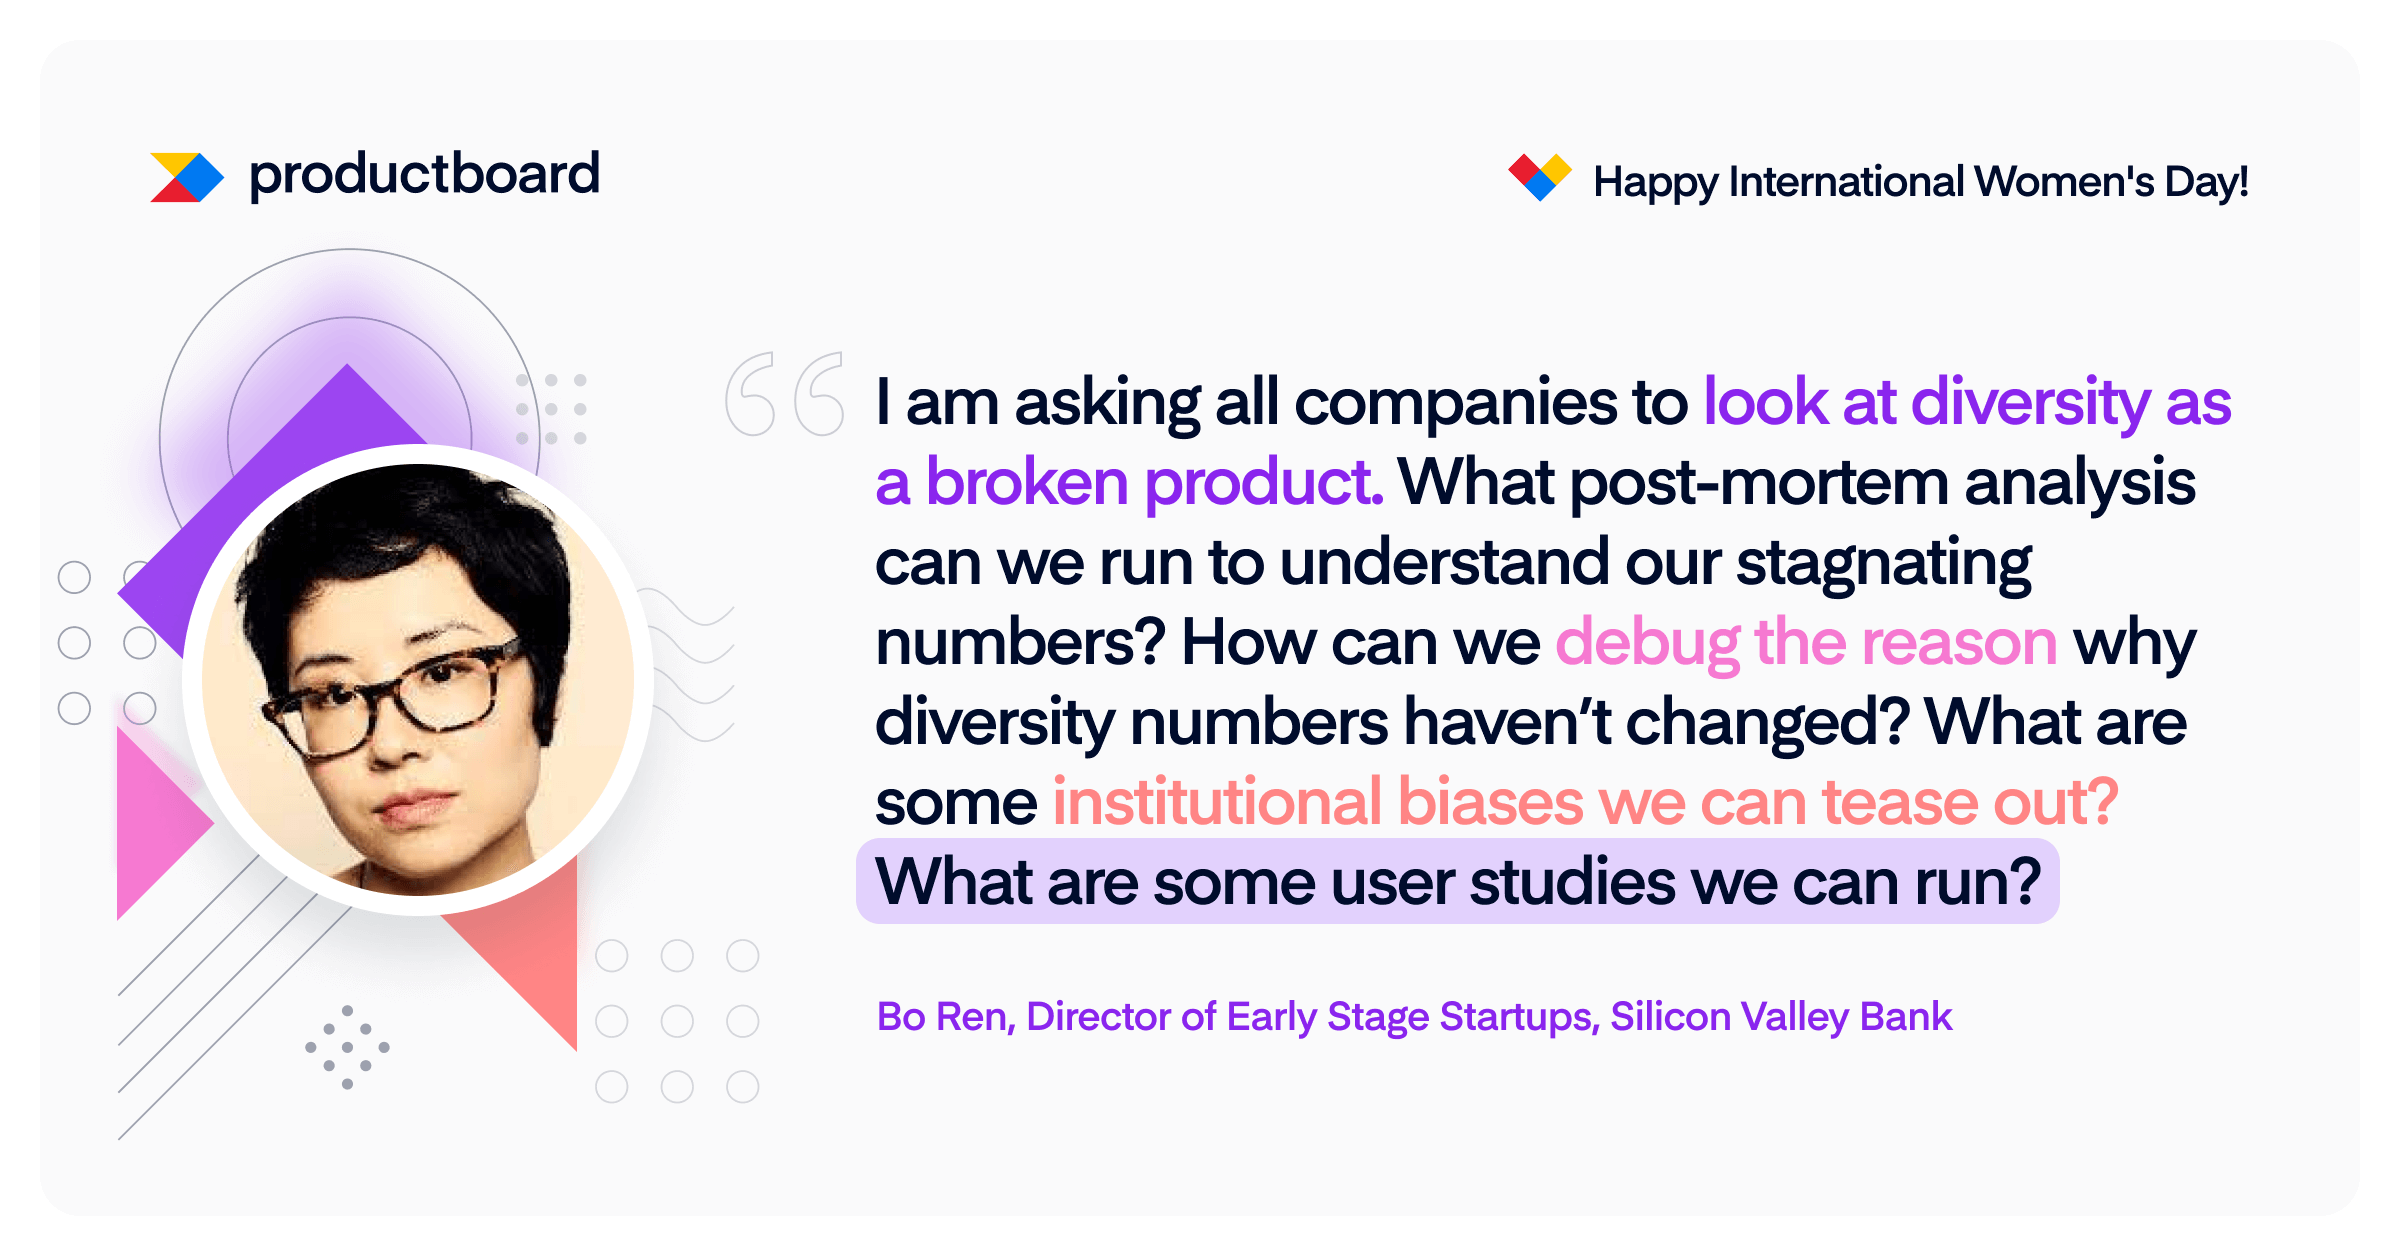The image size is (2400, 1256).
Task: Click the productboard arrow logo icon
Action: click(x=187, y=177)
